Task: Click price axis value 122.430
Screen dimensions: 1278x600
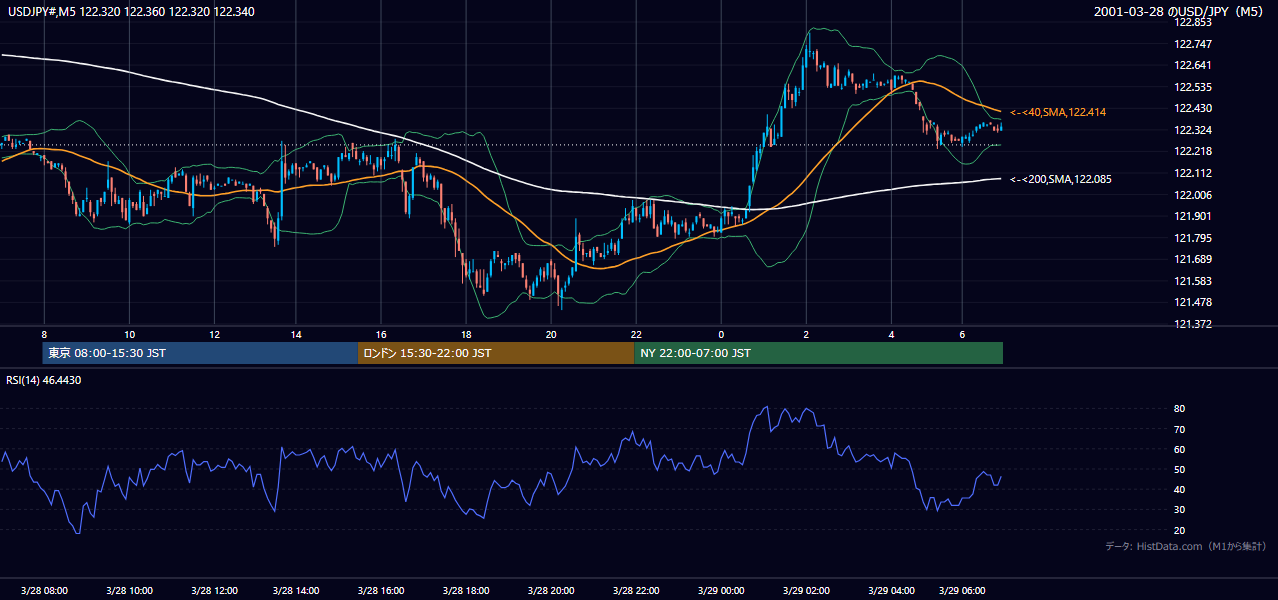Action: (x=1193, y=108)
